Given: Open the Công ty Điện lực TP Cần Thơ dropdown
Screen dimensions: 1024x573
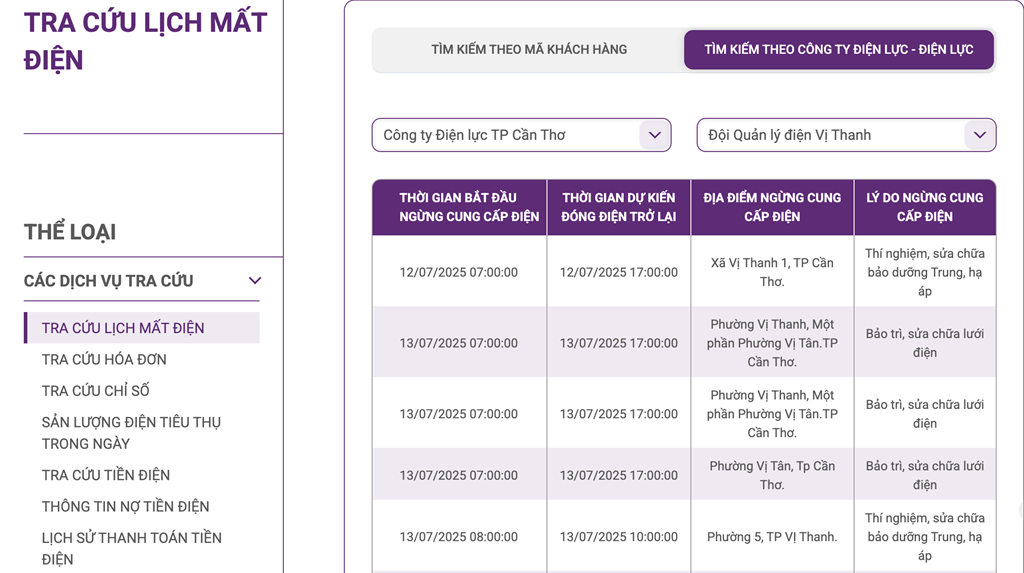Looking at the screenshot, I should [x=510, y=135].
